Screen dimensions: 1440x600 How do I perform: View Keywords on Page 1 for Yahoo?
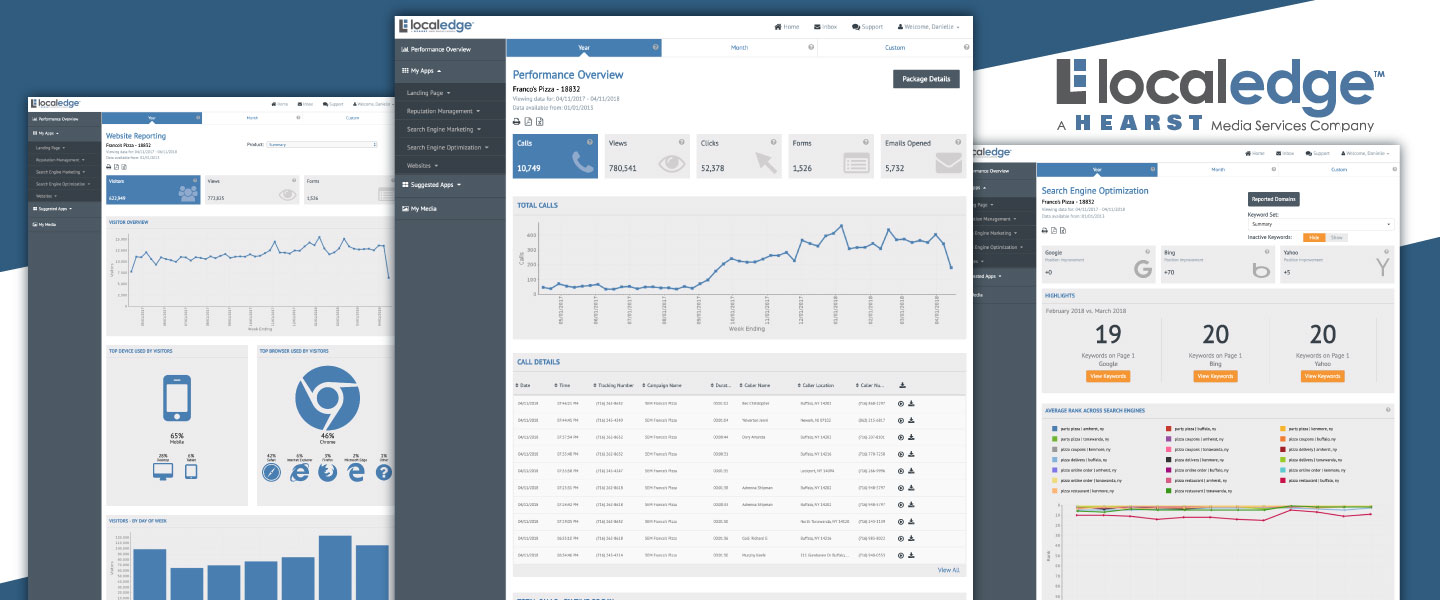click(1322, 376)
